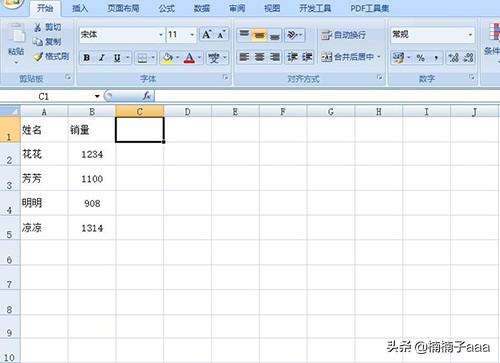Screen dimensions: 500x363
Task: Click the 合并后居中 merge button
Action: 351,57
